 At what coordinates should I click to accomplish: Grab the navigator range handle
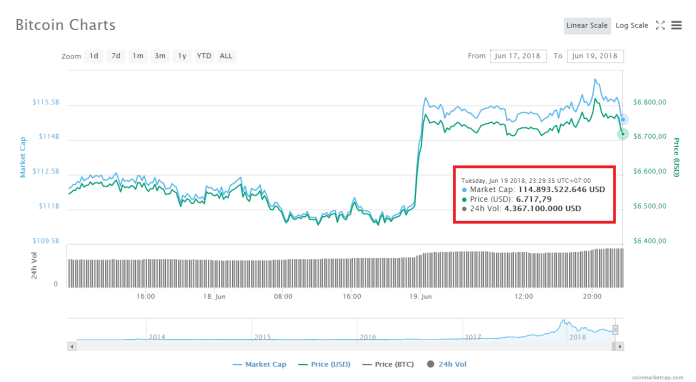[615, 330]
